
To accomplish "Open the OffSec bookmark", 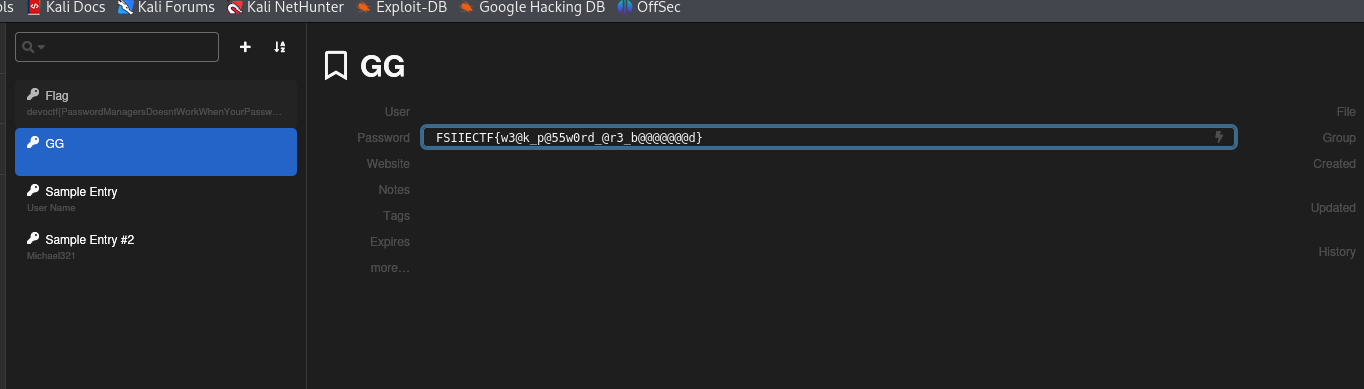I will pyautogui.click(x=649, y=7).
